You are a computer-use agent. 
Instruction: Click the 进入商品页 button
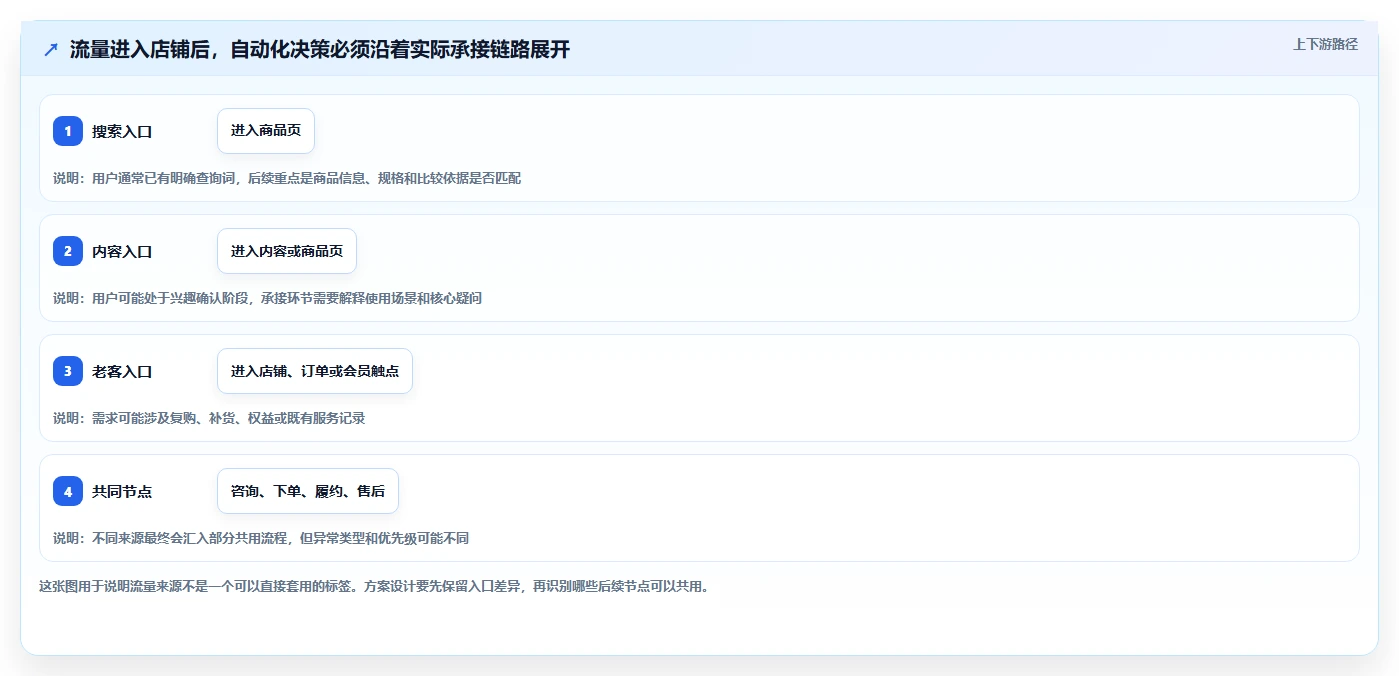266,131
